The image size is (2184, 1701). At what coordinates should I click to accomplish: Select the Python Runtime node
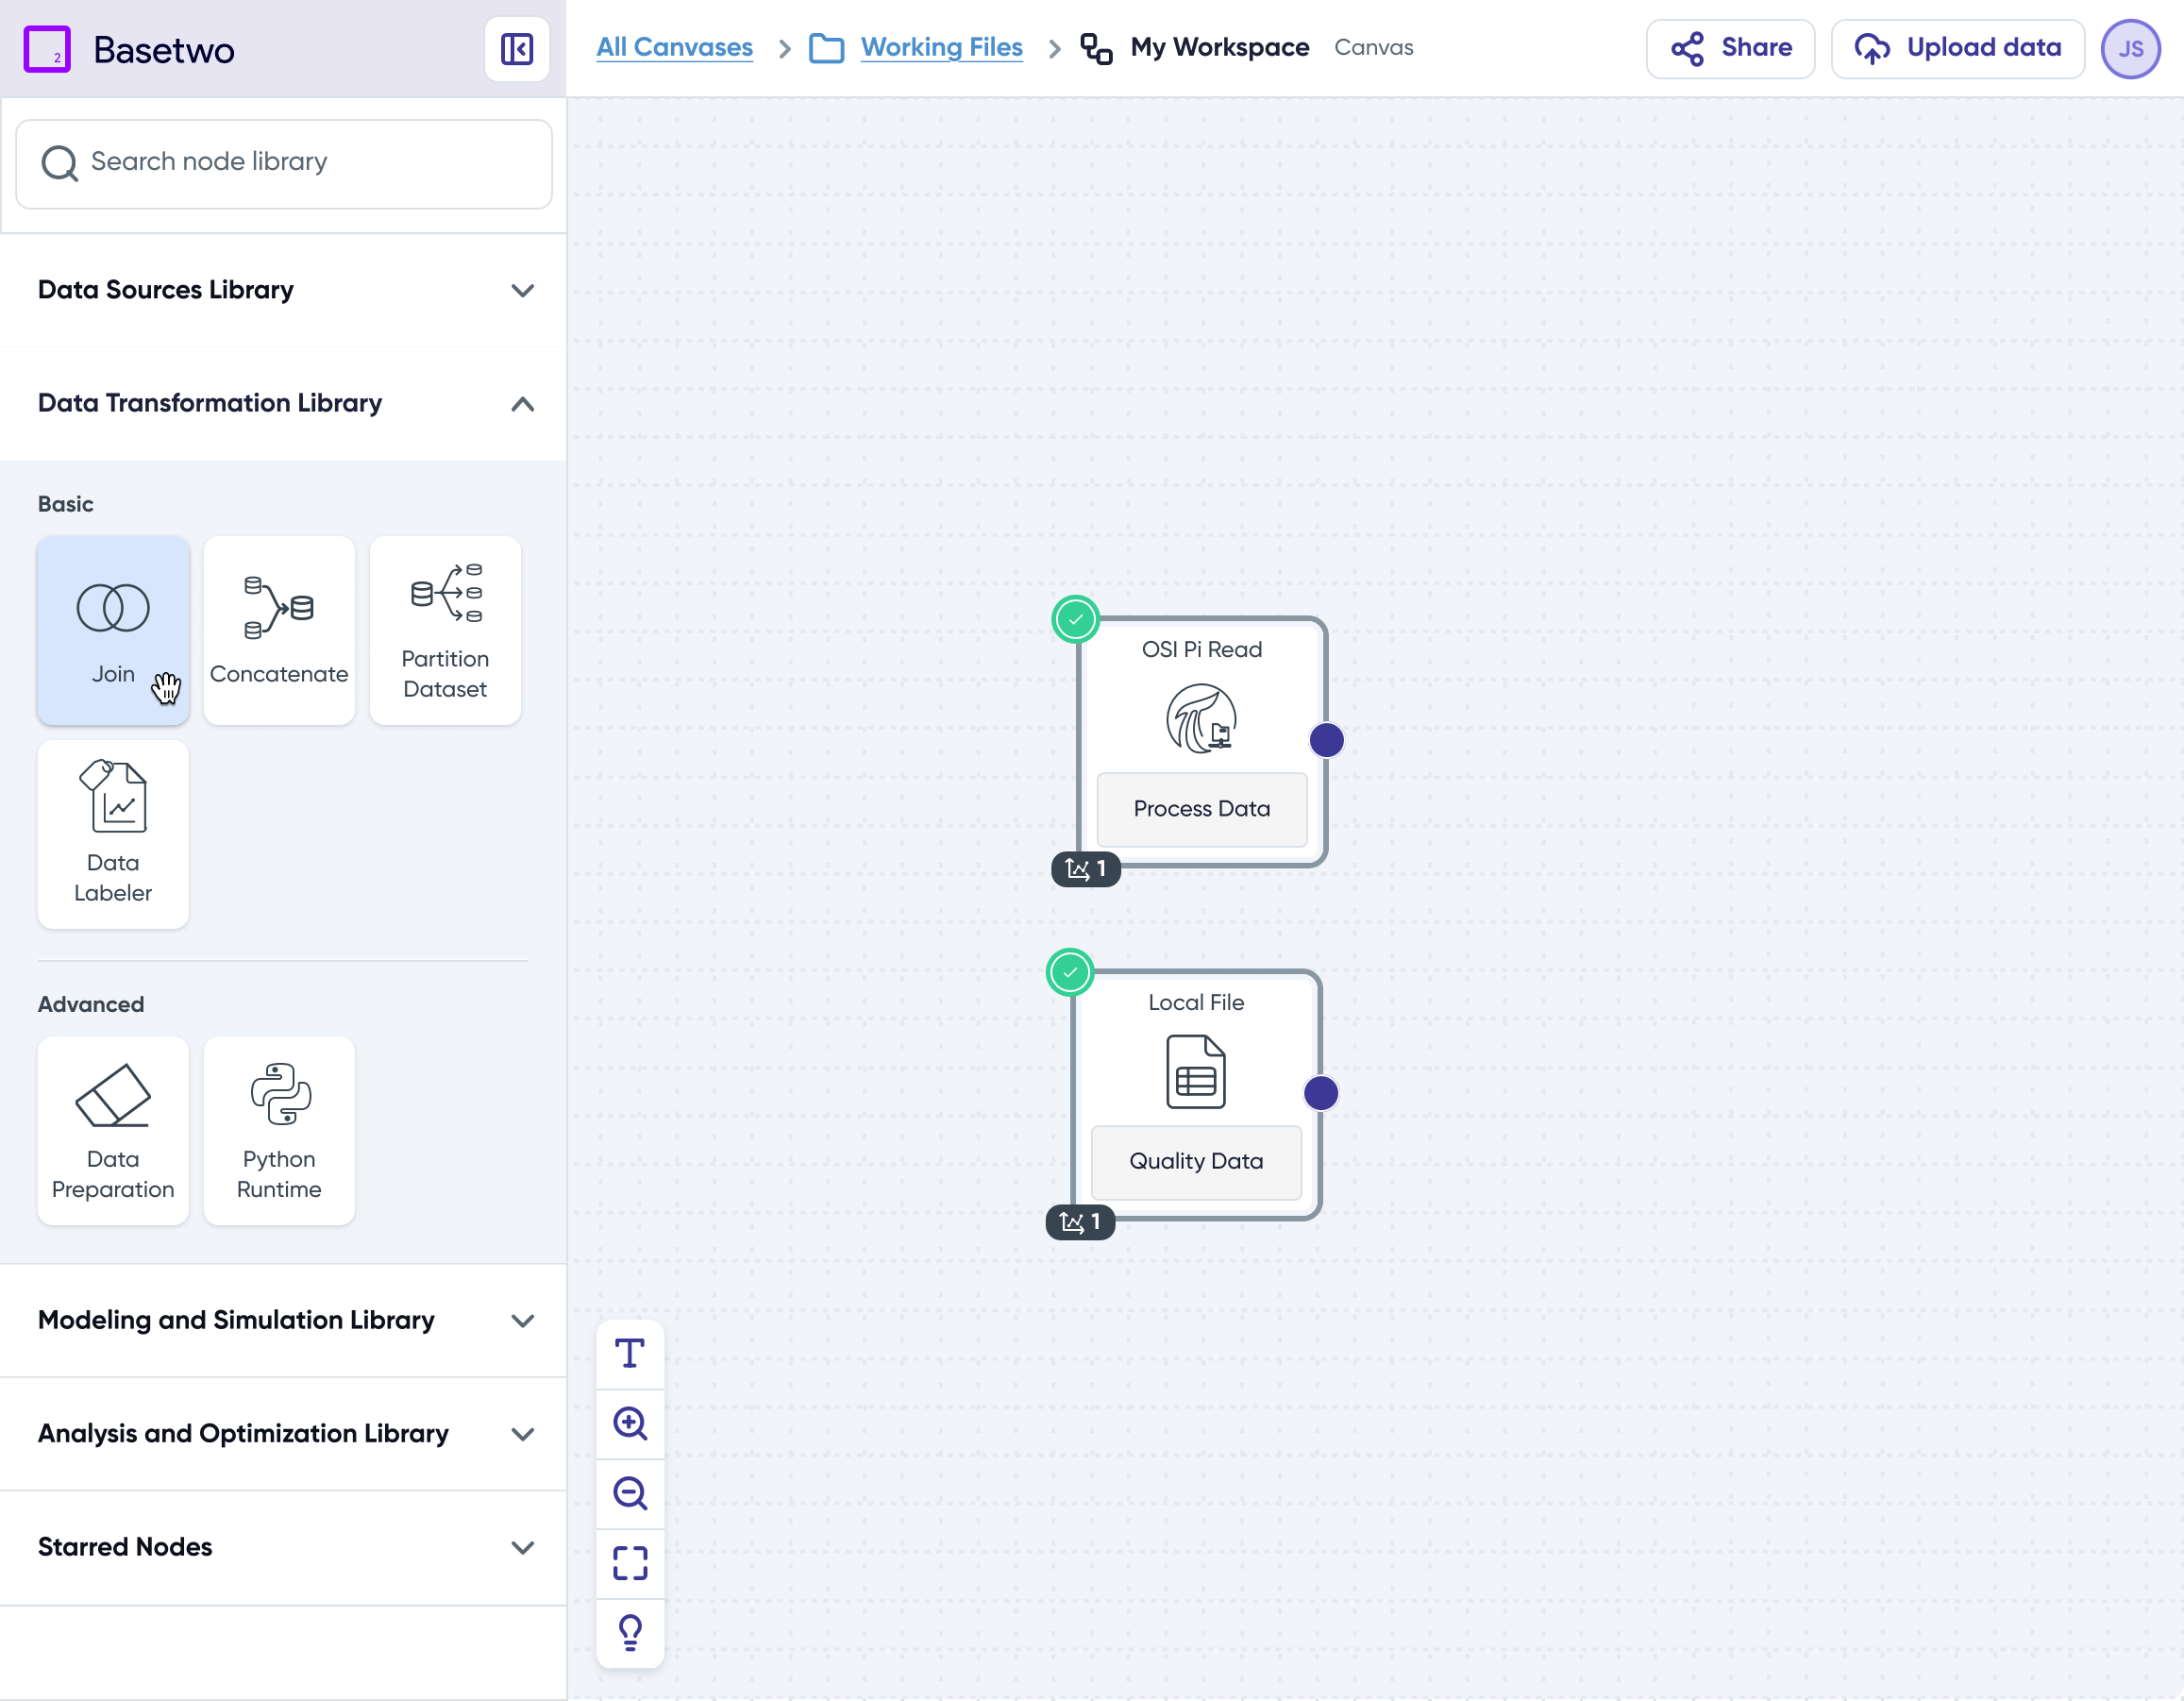pyautogui.click(x=278, y=1130)
